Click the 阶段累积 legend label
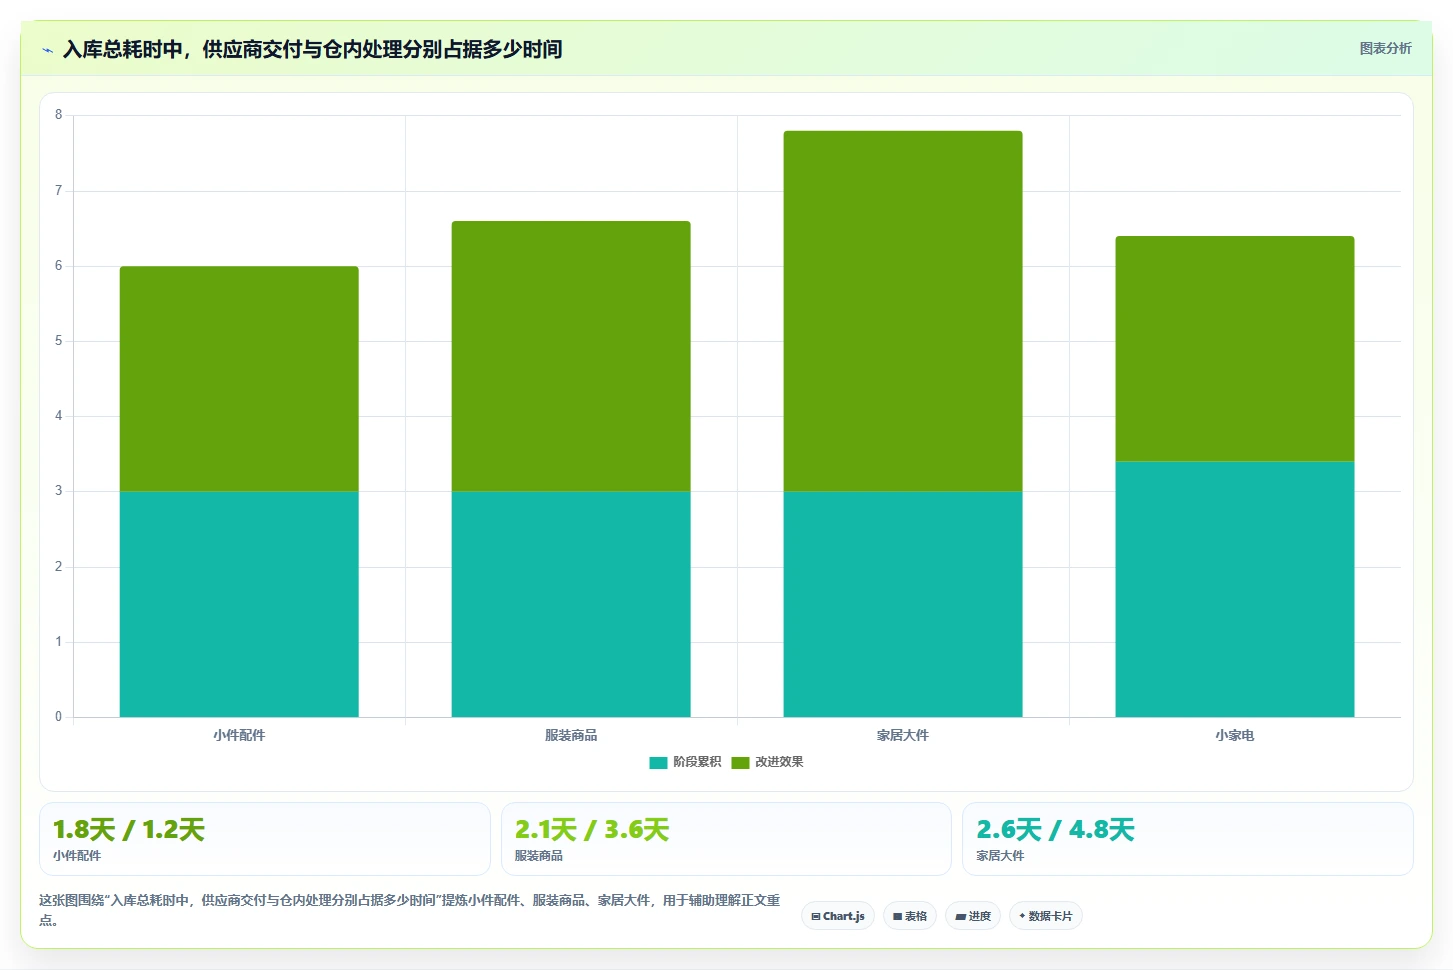Viewport: 1453px width, 970px height. click(x=697, y=762)
